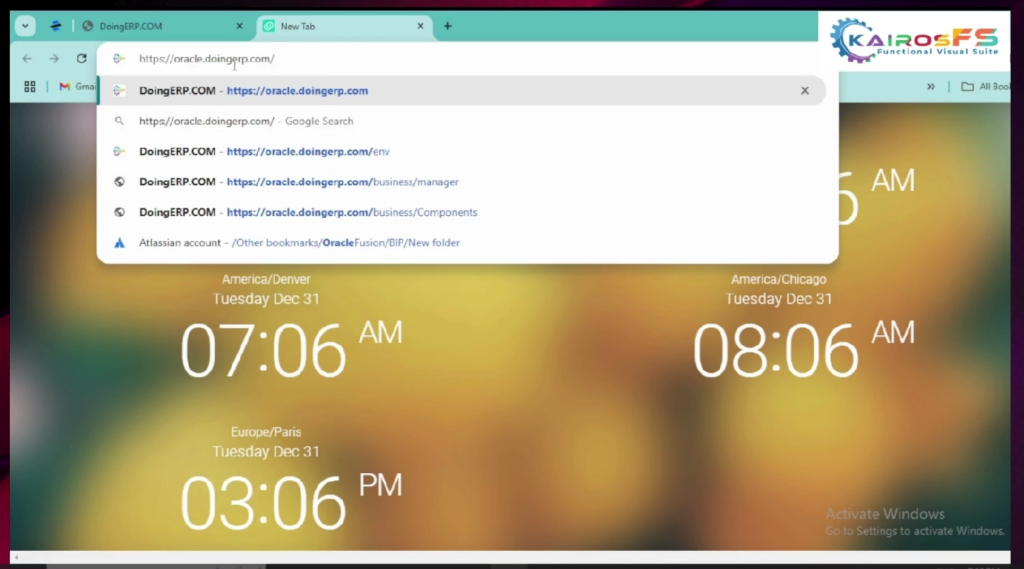Open the Gmail bookmark

[x=77, y=87]
